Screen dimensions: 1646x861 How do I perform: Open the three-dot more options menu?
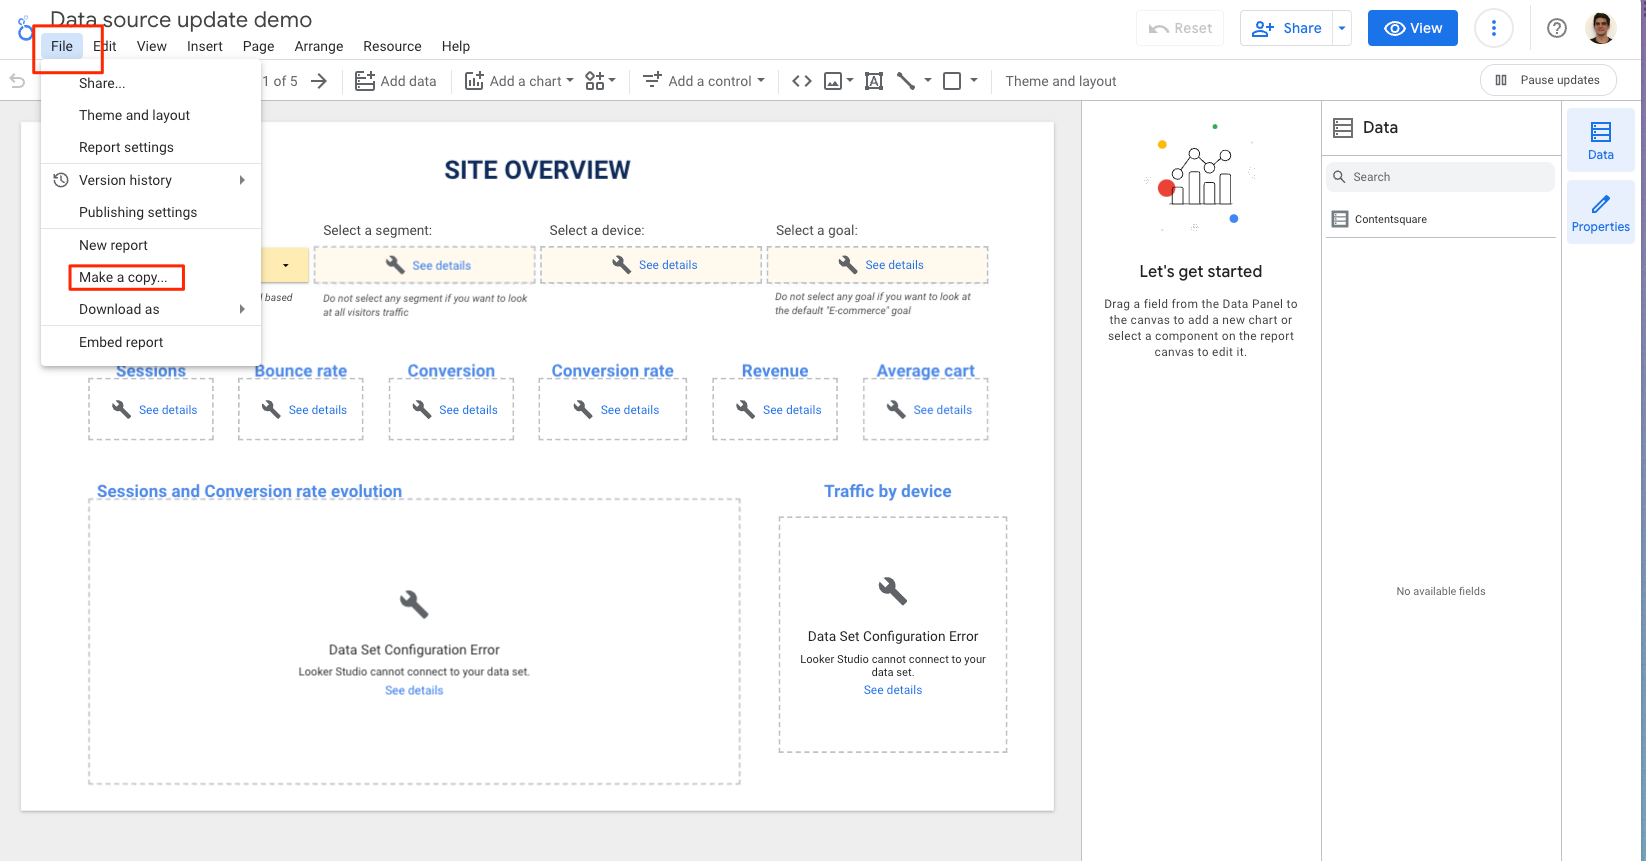pyautogui.click(x=1494, y=28)
